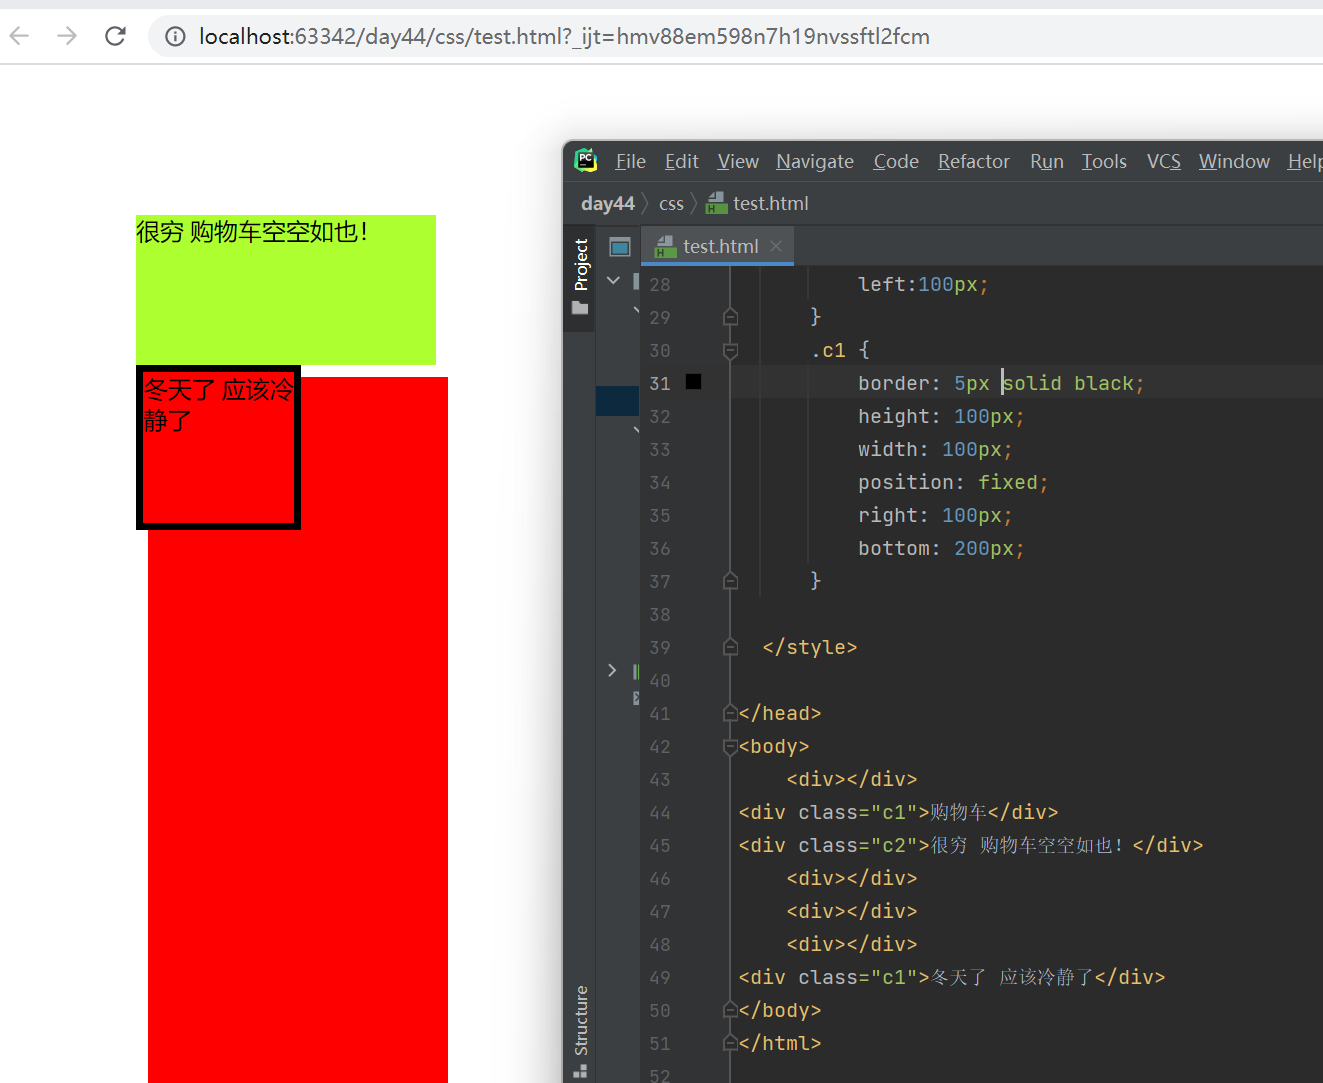The height and width of the screenshot is (1083, 1323).
Task: Open the File menu in PyCharm
Action: coord(630,161)
